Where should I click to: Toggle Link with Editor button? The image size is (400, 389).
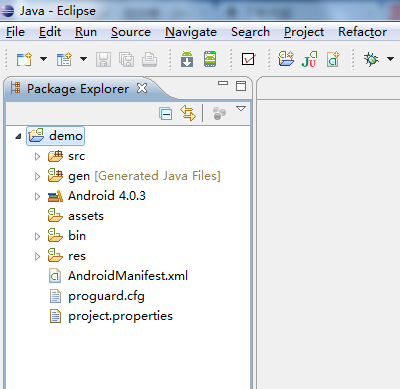point(188,113)
